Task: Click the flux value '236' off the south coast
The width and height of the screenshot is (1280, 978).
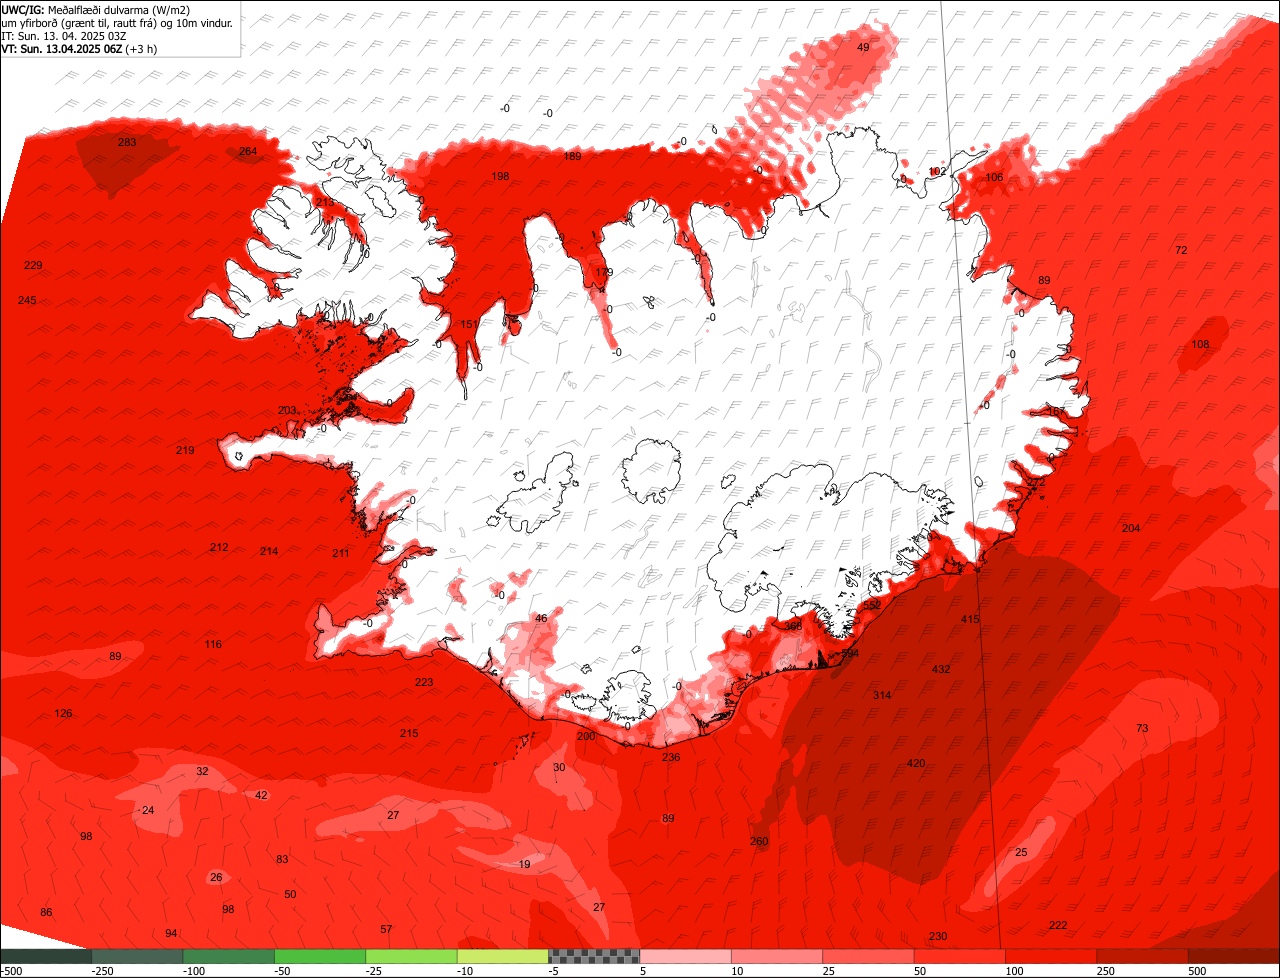Action: [x=671, y=757]
